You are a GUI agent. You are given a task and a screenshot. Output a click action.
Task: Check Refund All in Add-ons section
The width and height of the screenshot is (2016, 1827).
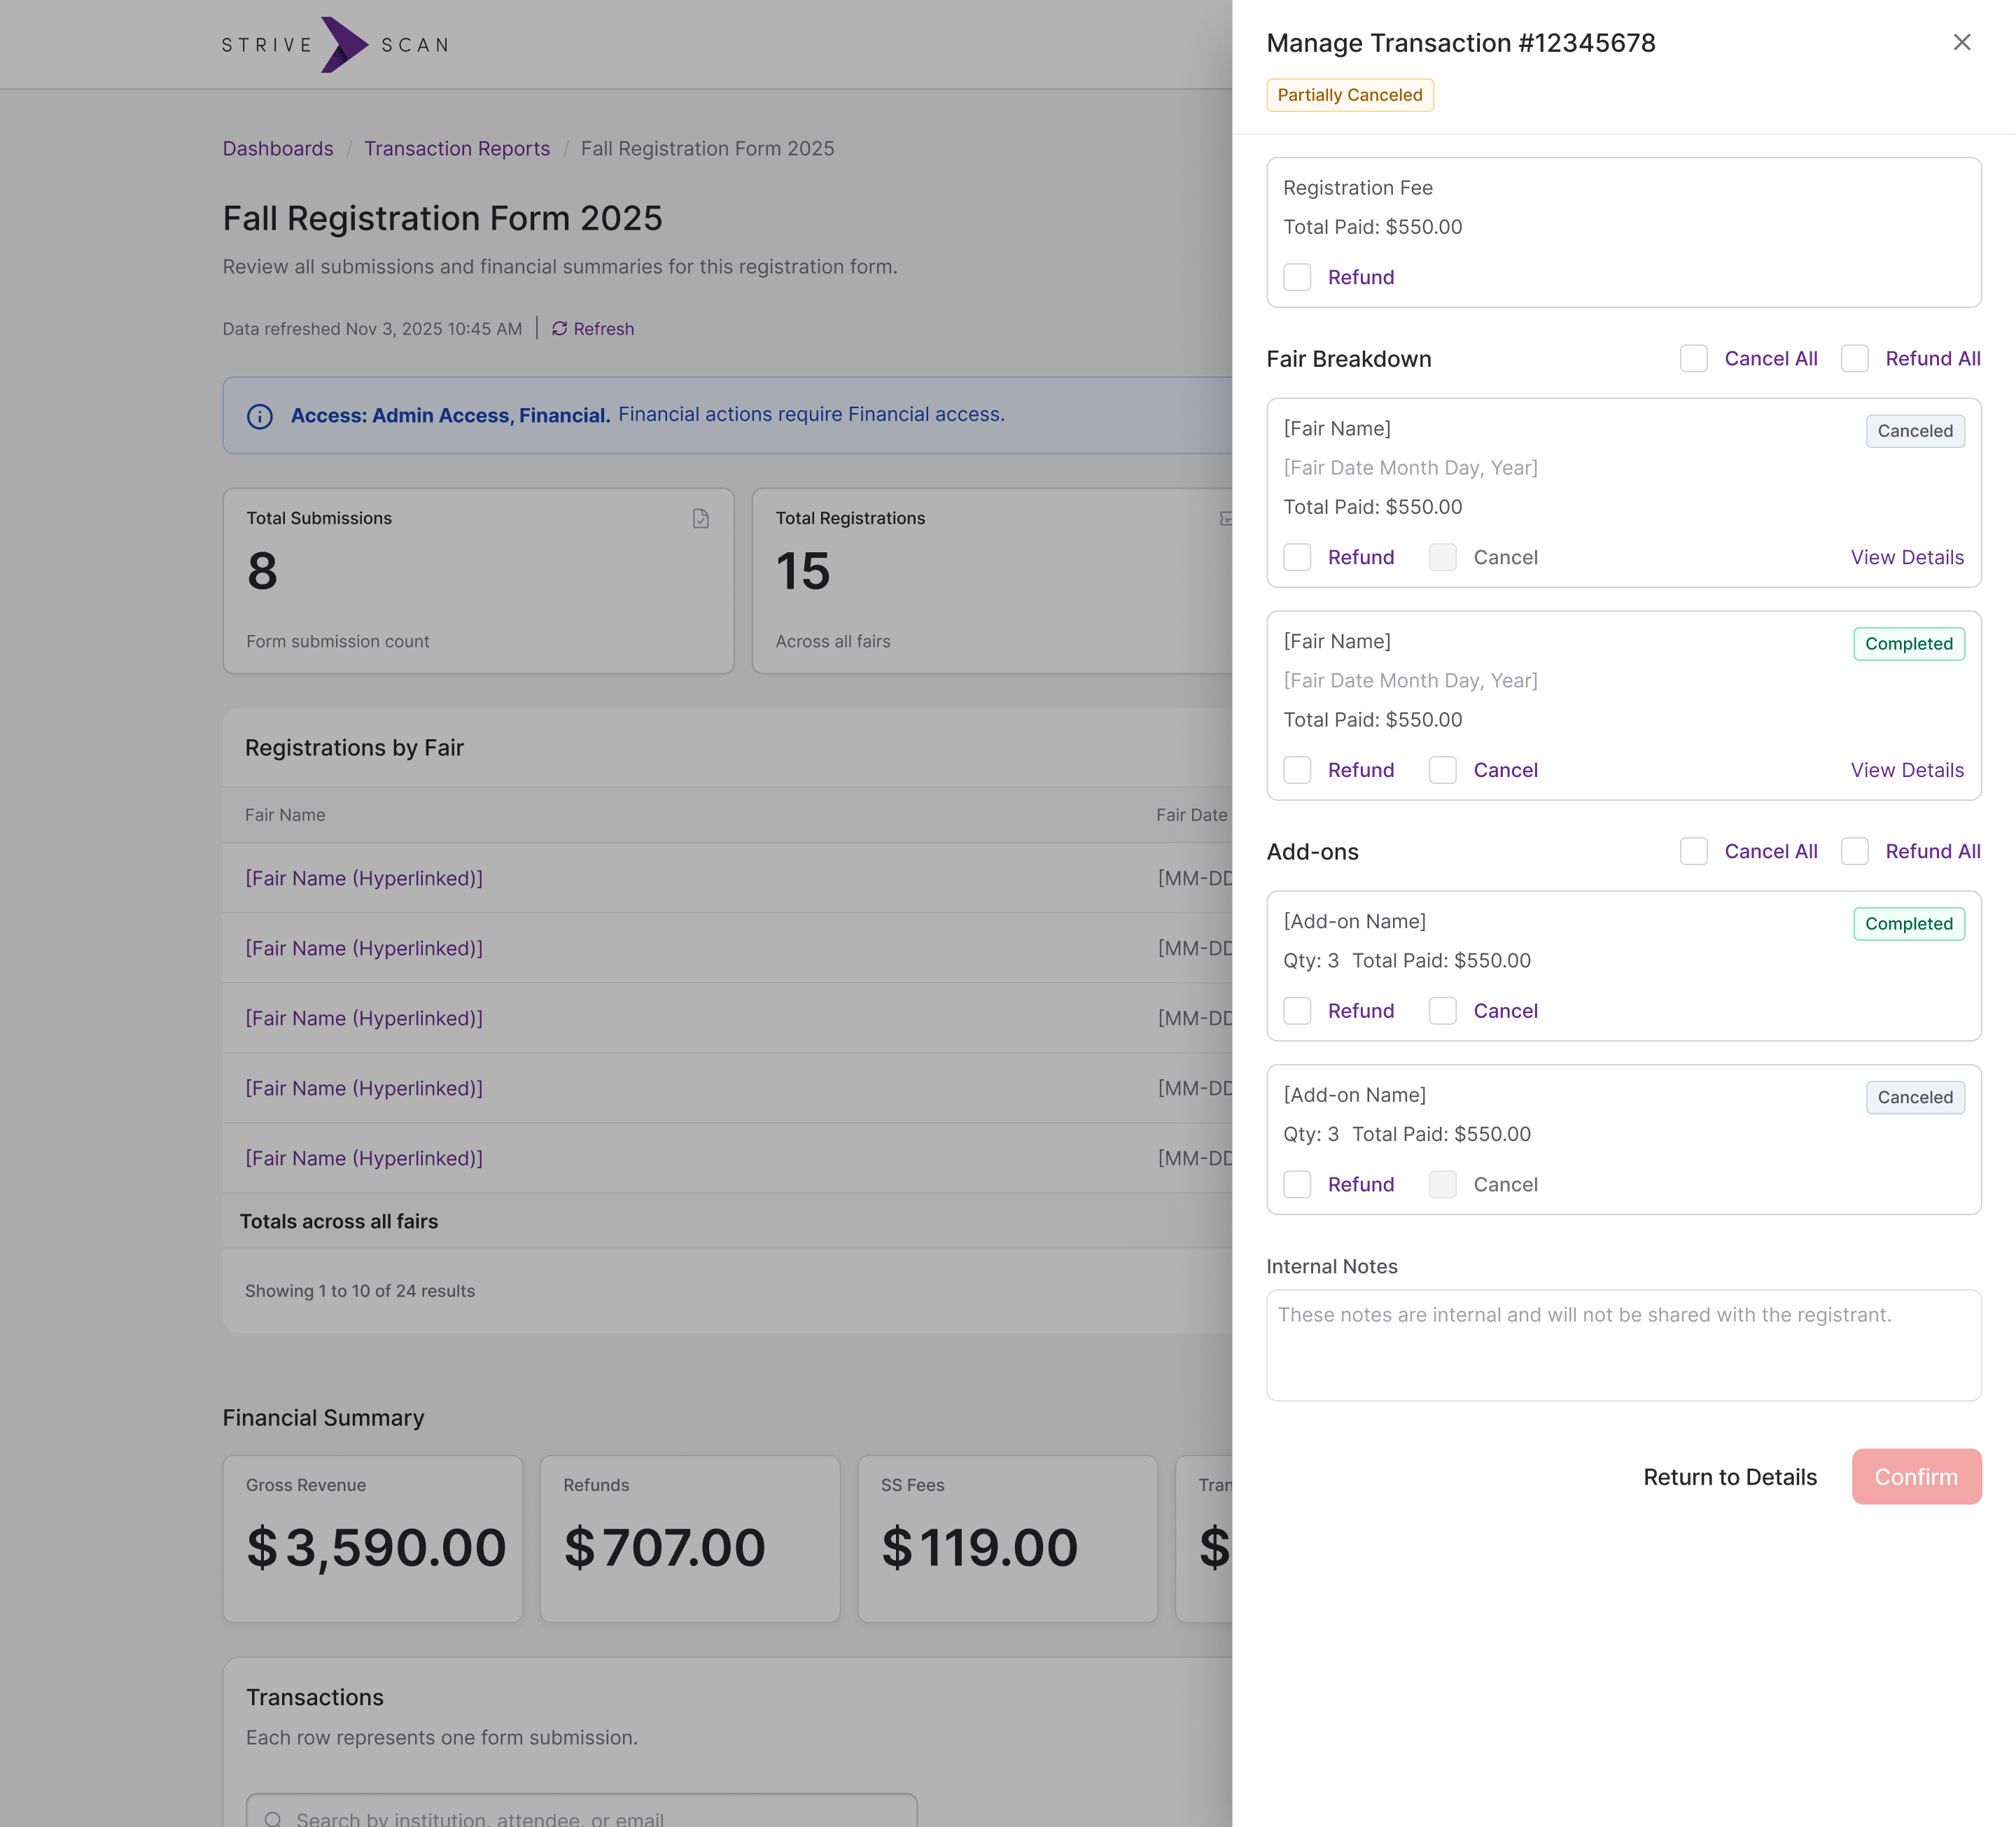[1854, 851]
